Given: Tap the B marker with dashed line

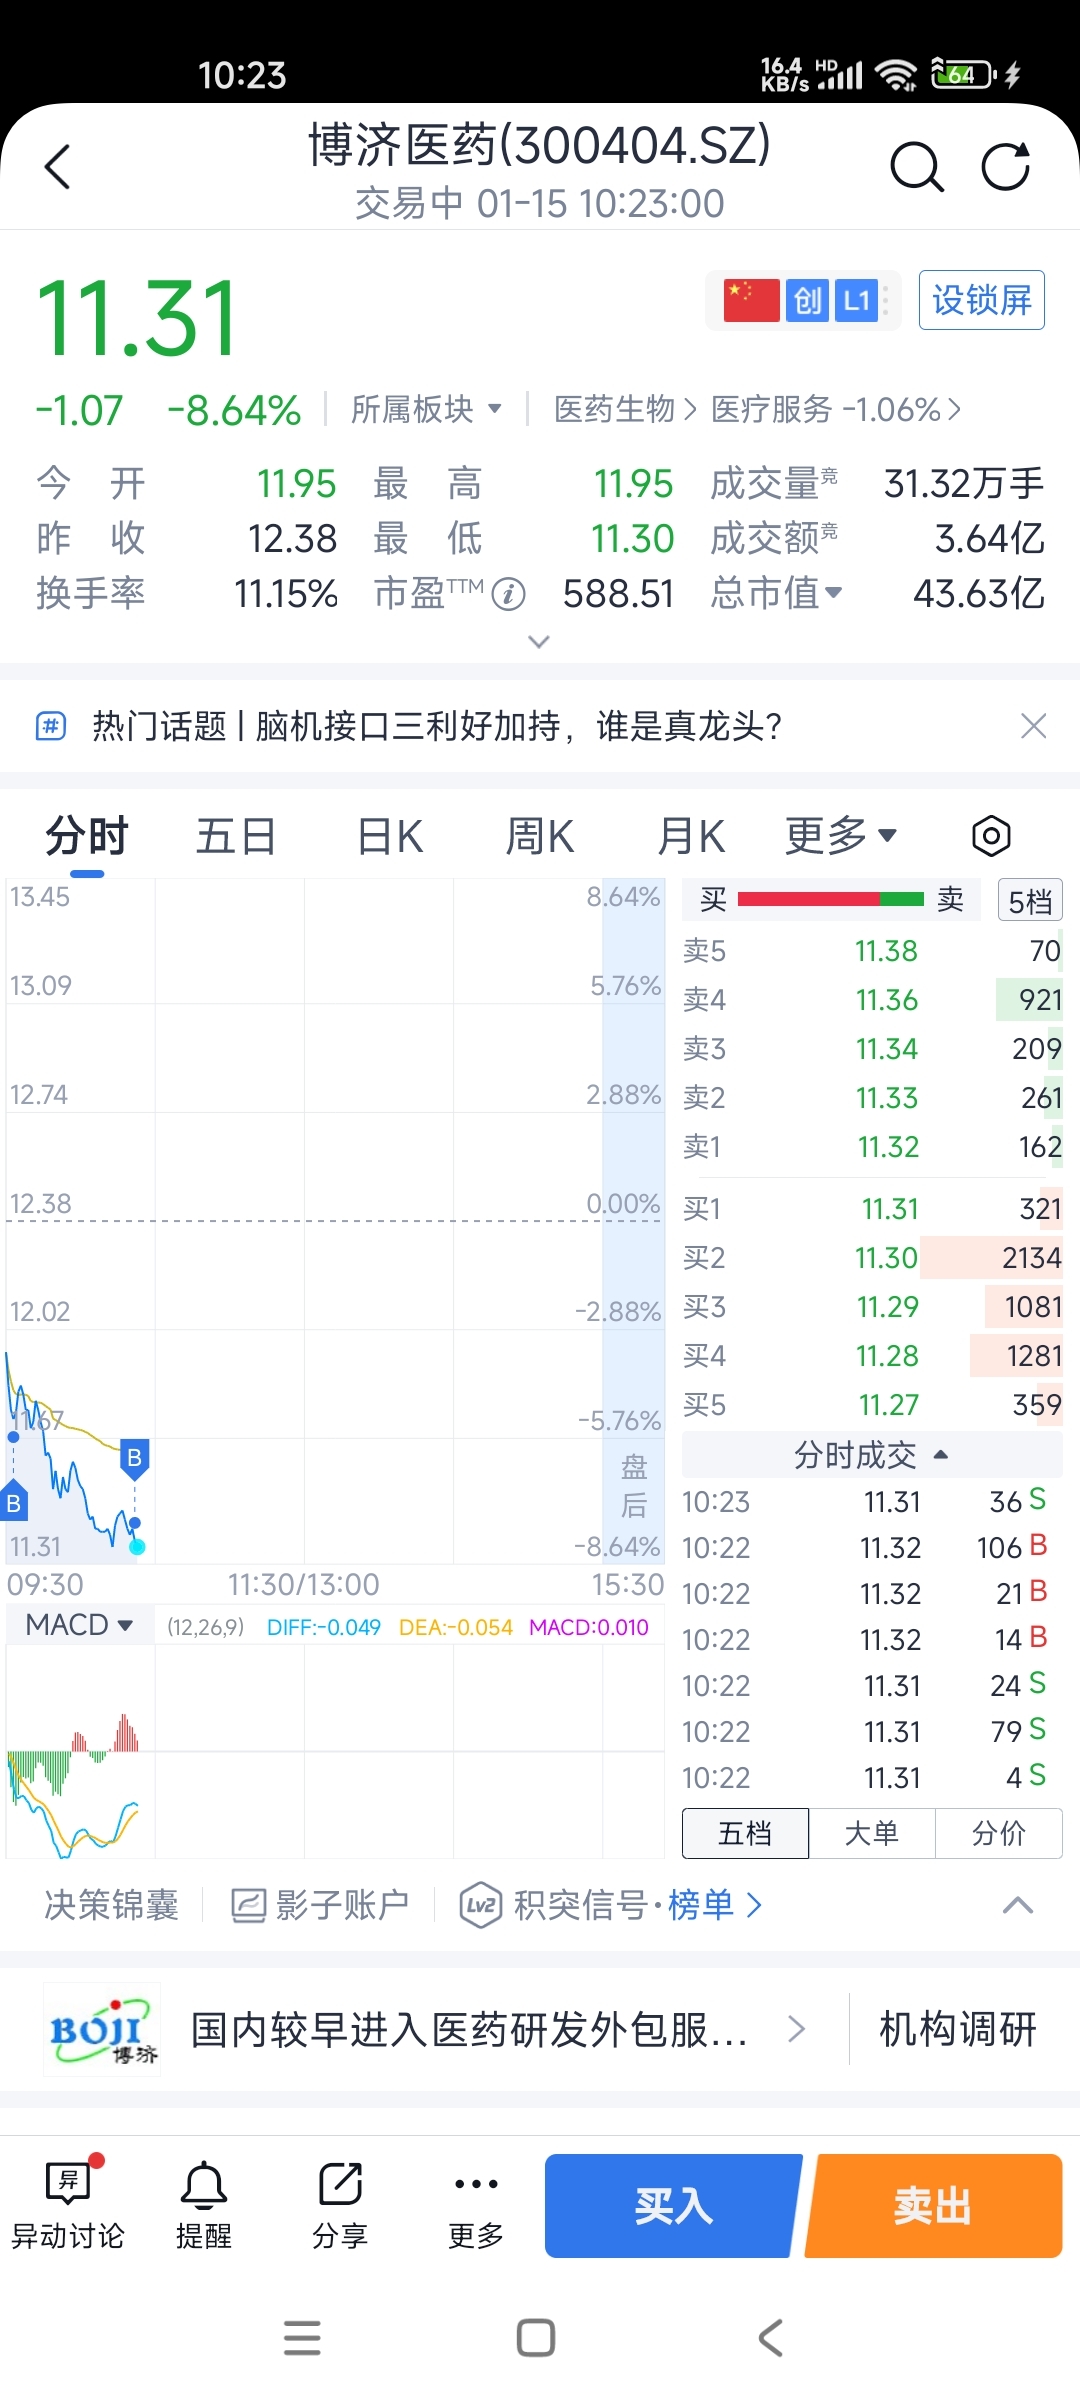Looking at the screenshot, I should click(134, 1458).
